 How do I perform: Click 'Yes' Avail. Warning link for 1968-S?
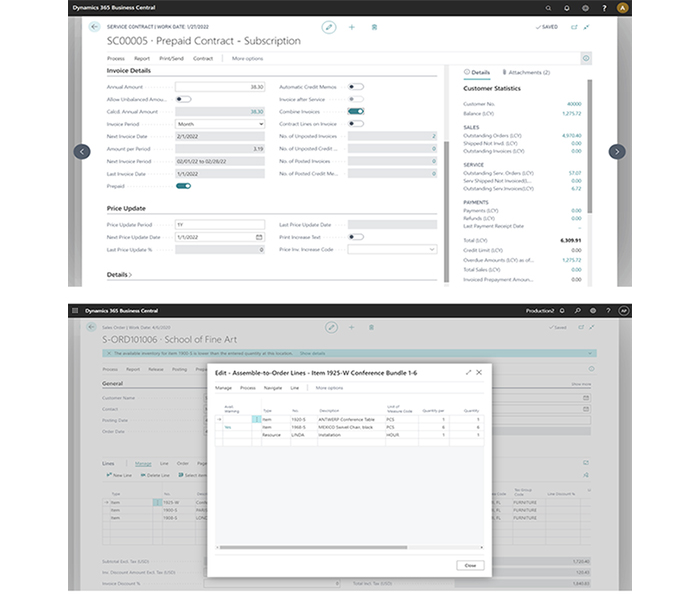pos(228,427)
